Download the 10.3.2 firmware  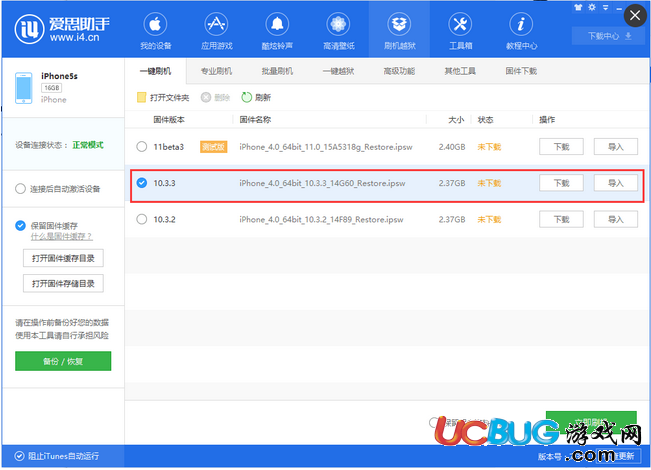pyautogui.click(x=561, y=219)
